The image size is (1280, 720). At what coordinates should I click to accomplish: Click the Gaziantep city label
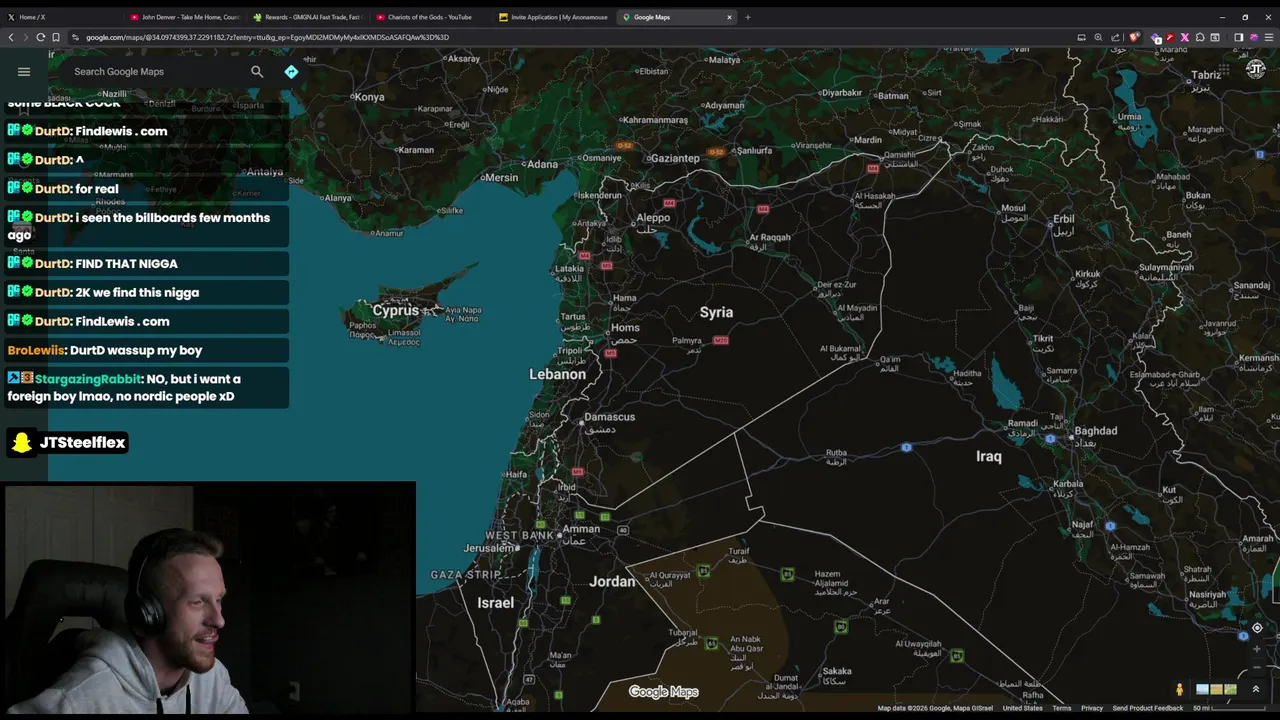click(674, 158)
